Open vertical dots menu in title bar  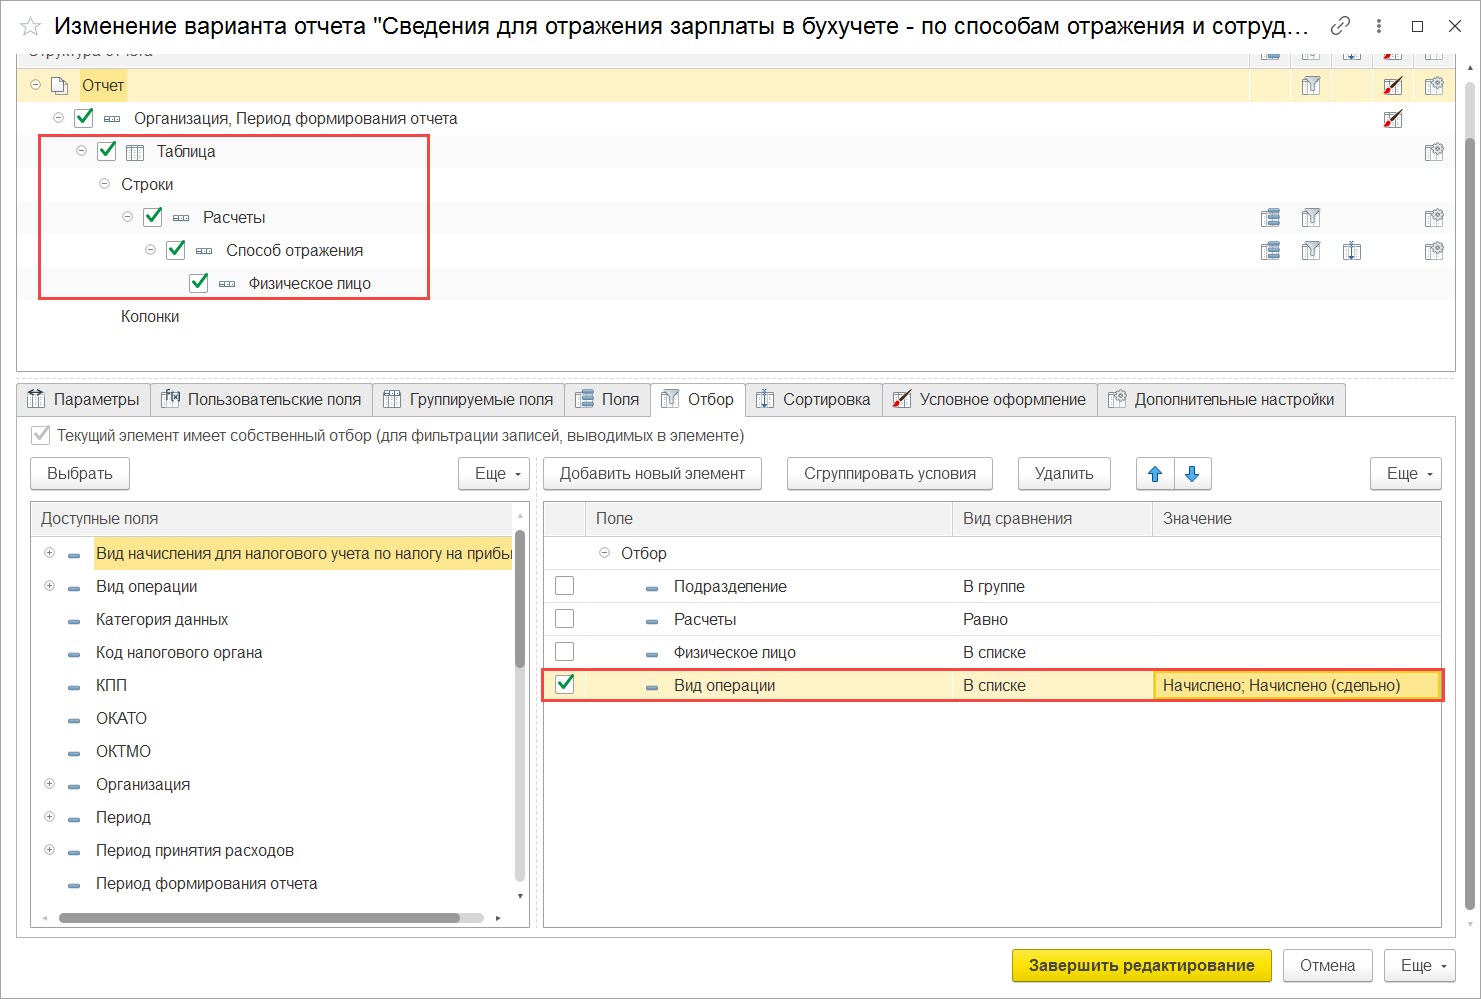[1379, 26]
